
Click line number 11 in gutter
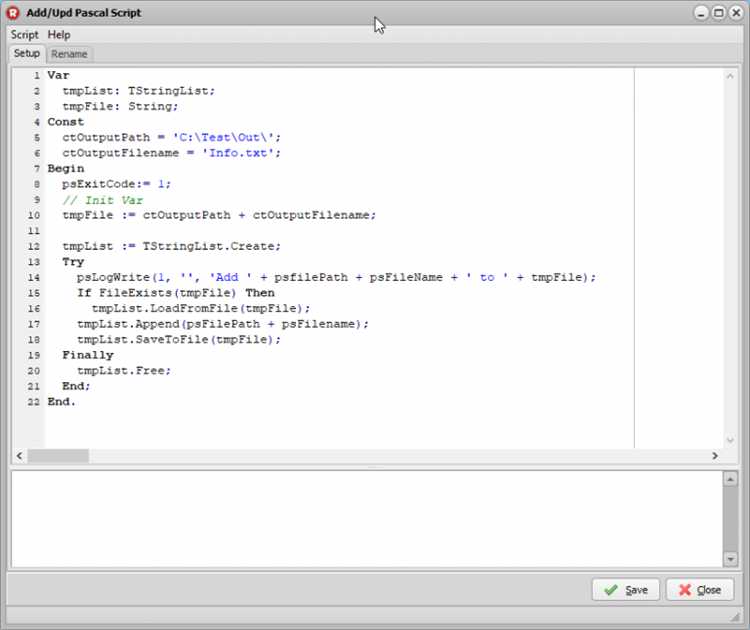pyautogui.click(x=33, y=231)
